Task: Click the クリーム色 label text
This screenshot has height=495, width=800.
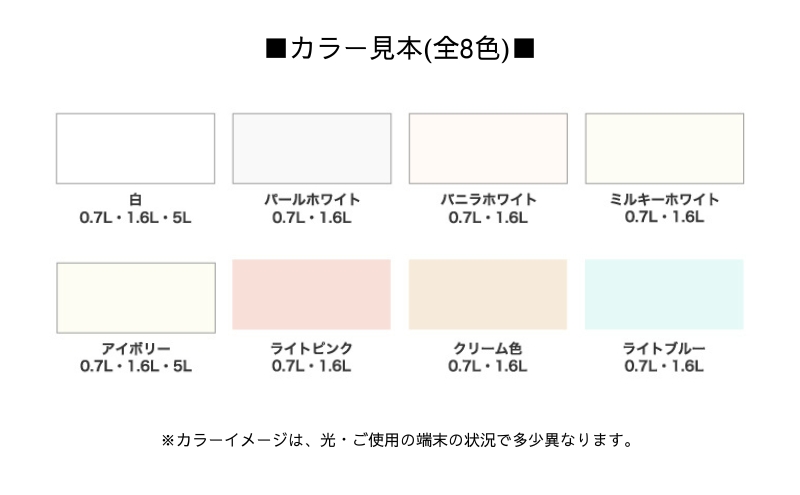Action: tap(488, 349)
